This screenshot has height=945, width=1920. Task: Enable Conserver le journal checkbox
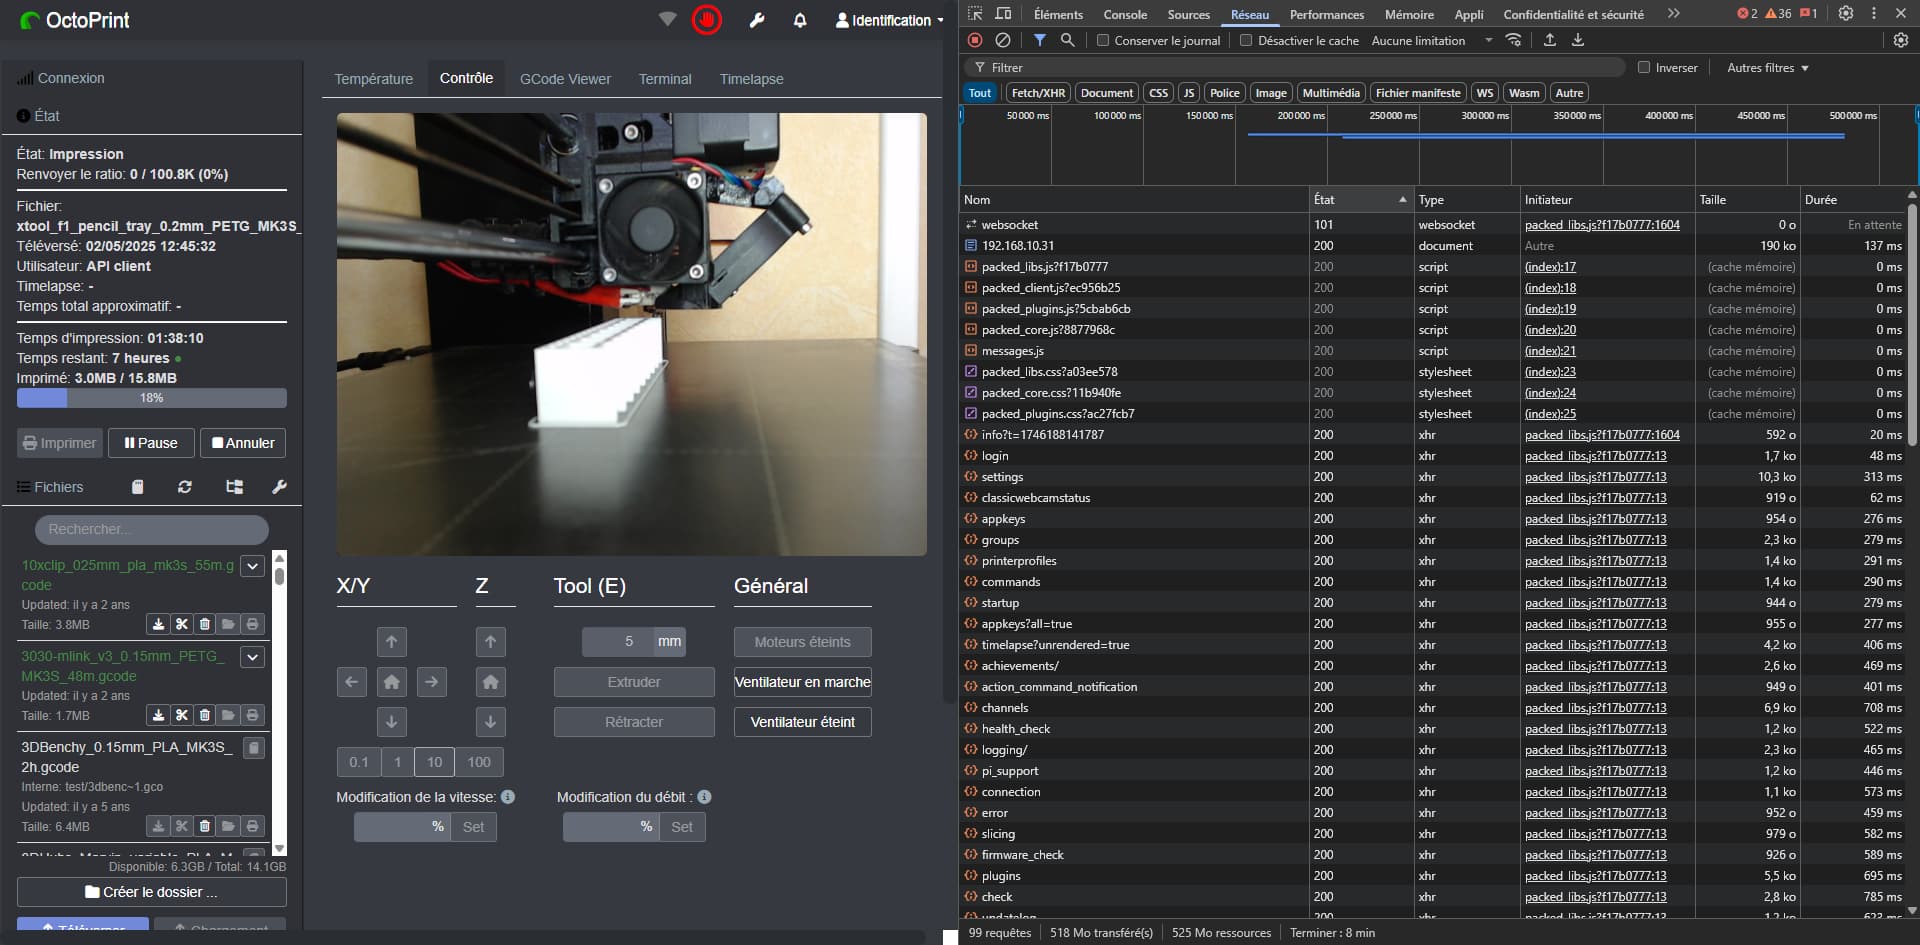tap(1103, 41)
